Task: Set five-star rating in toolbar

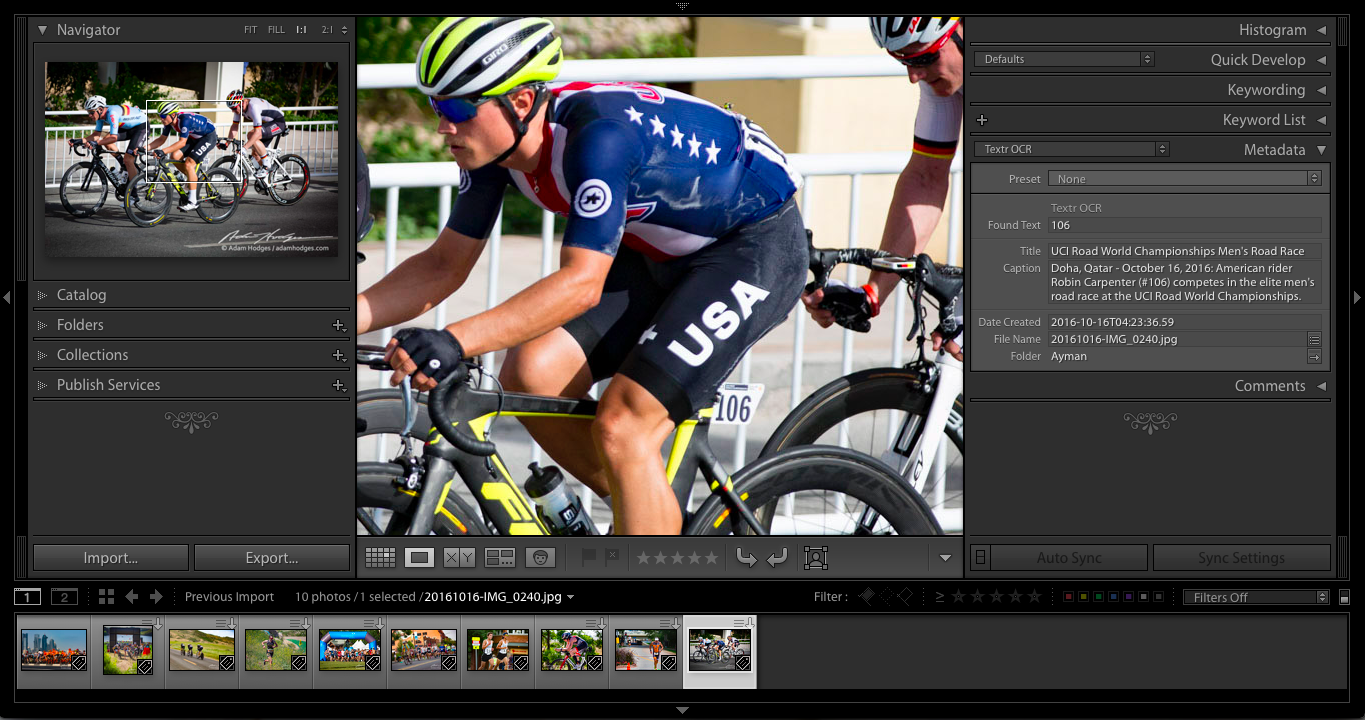Action: [x=711, y=558]
